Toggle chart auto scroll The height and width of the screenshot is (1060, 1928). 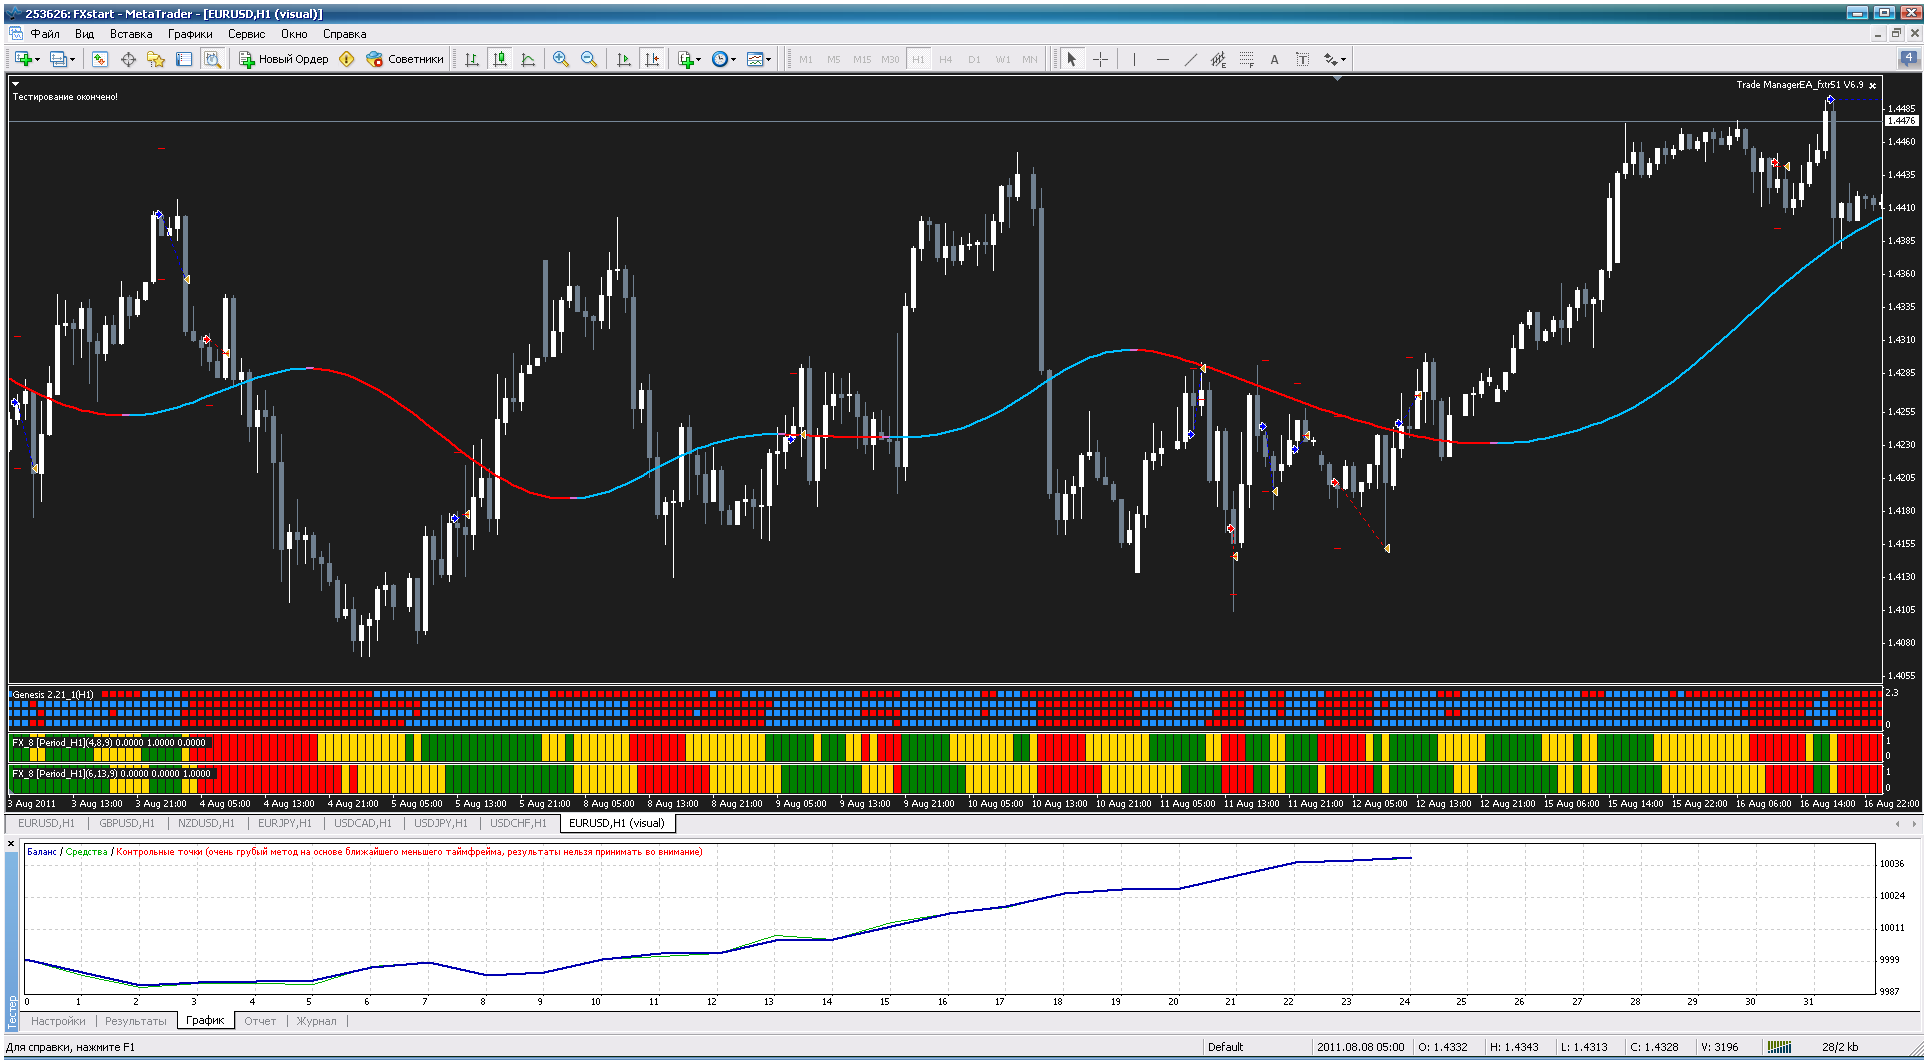(624, 59)
